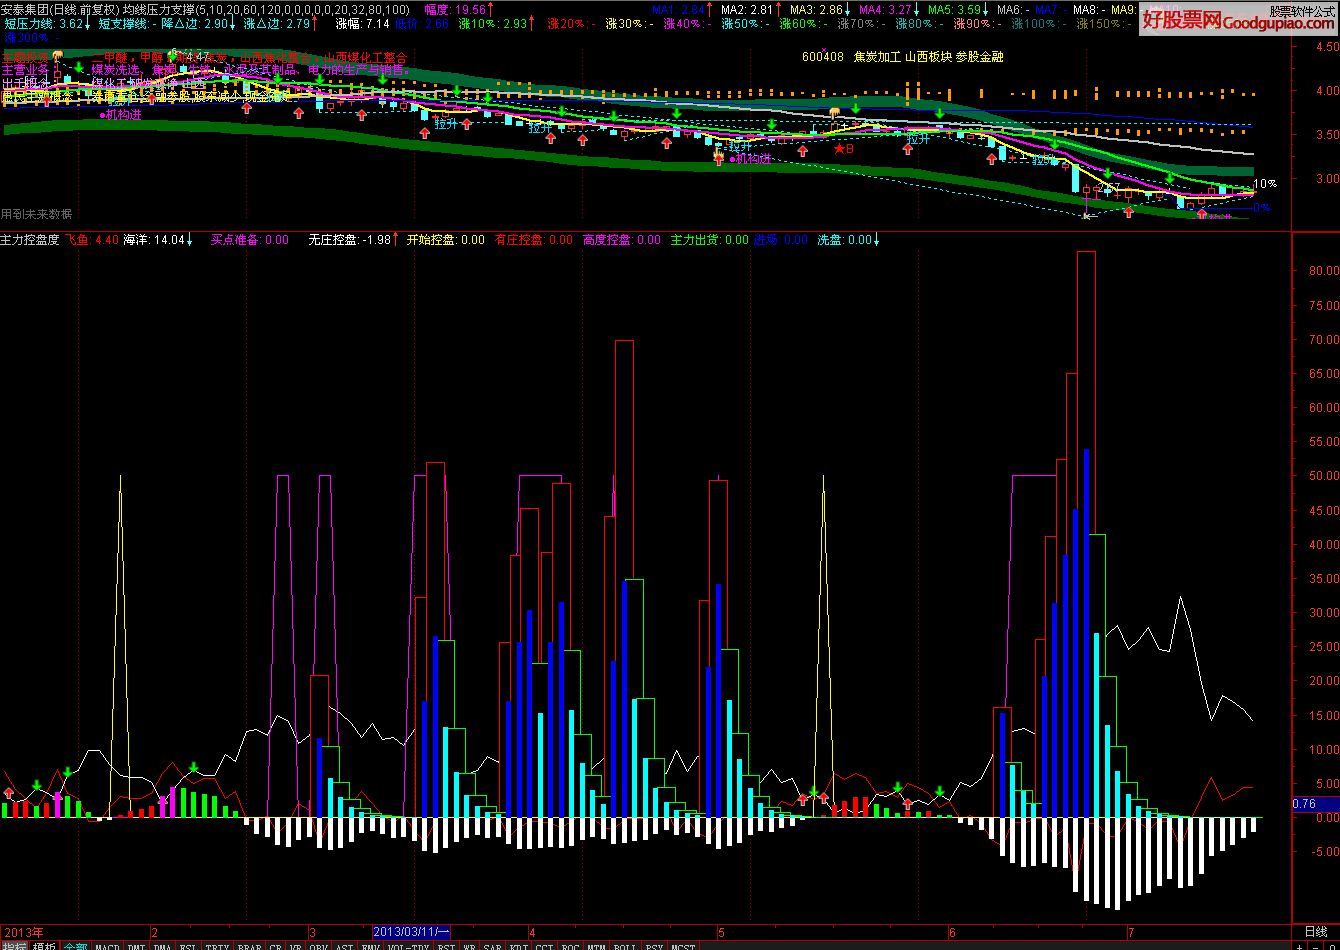Open the EMV indicator tab
This screenshot has width=1340, height=950.
tap(371, 944)
